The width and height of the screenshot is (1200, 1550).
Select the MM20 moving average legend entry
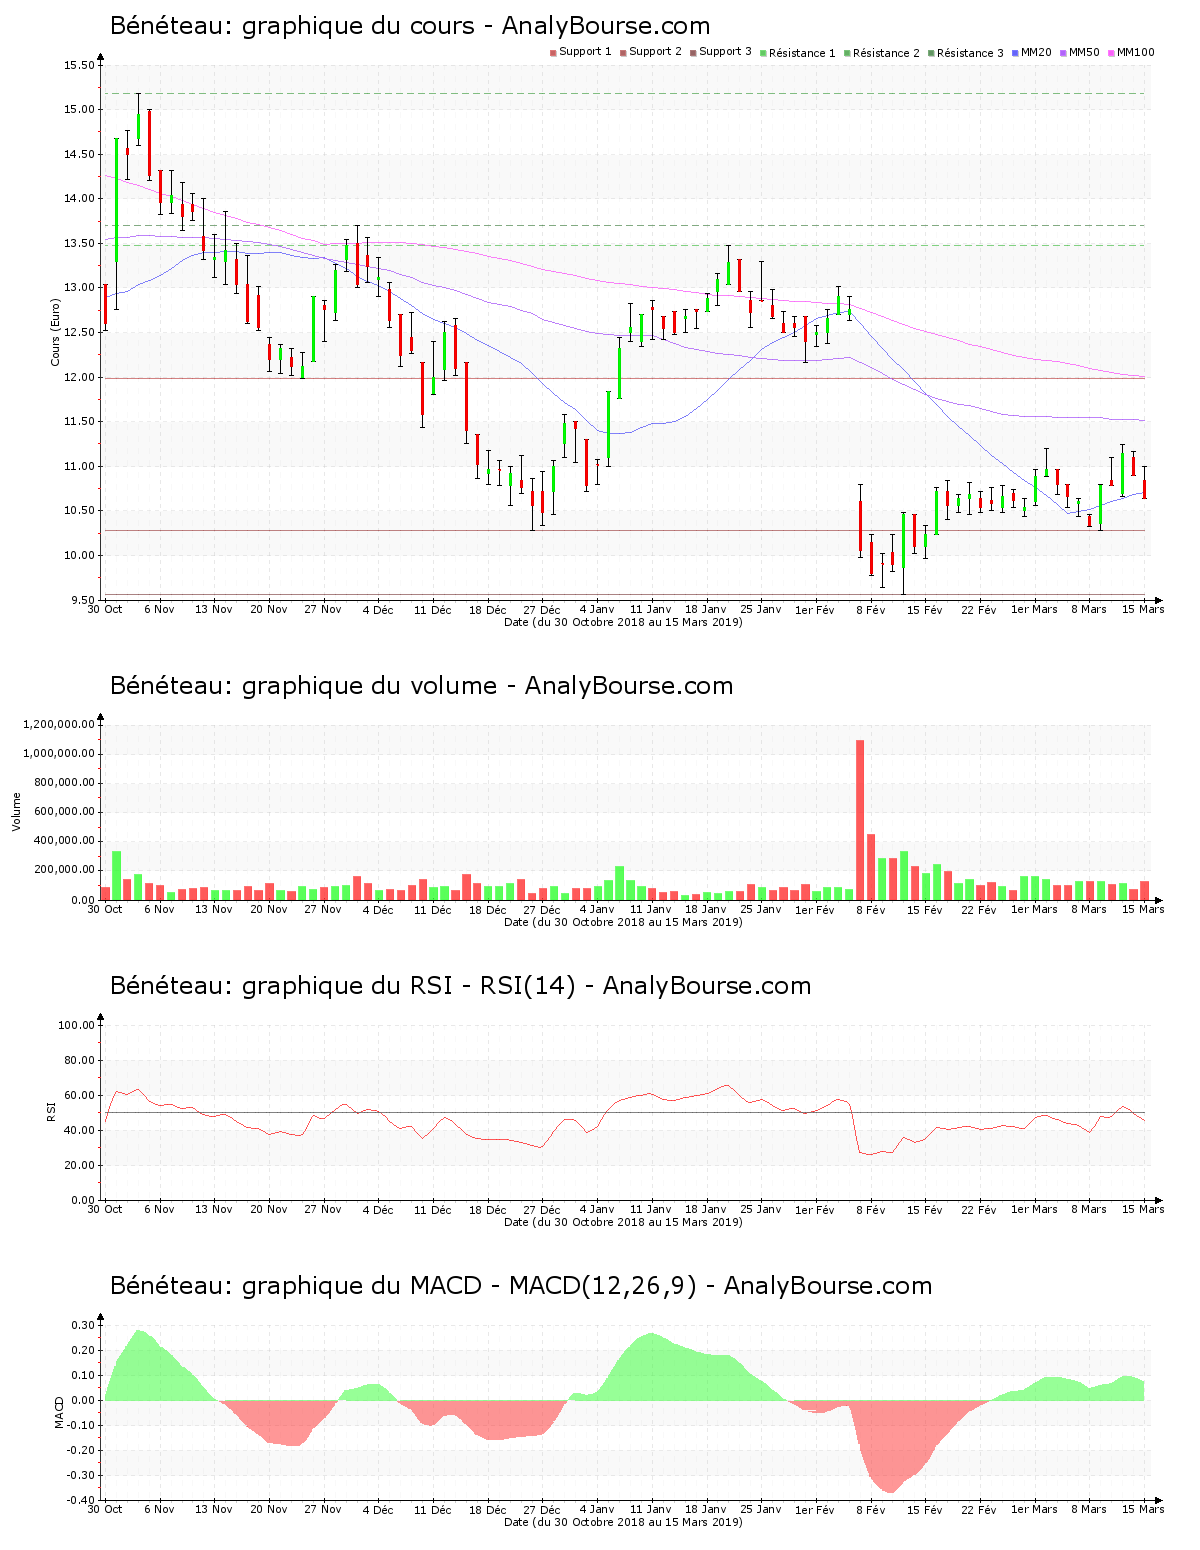(x=1031, y=52)
